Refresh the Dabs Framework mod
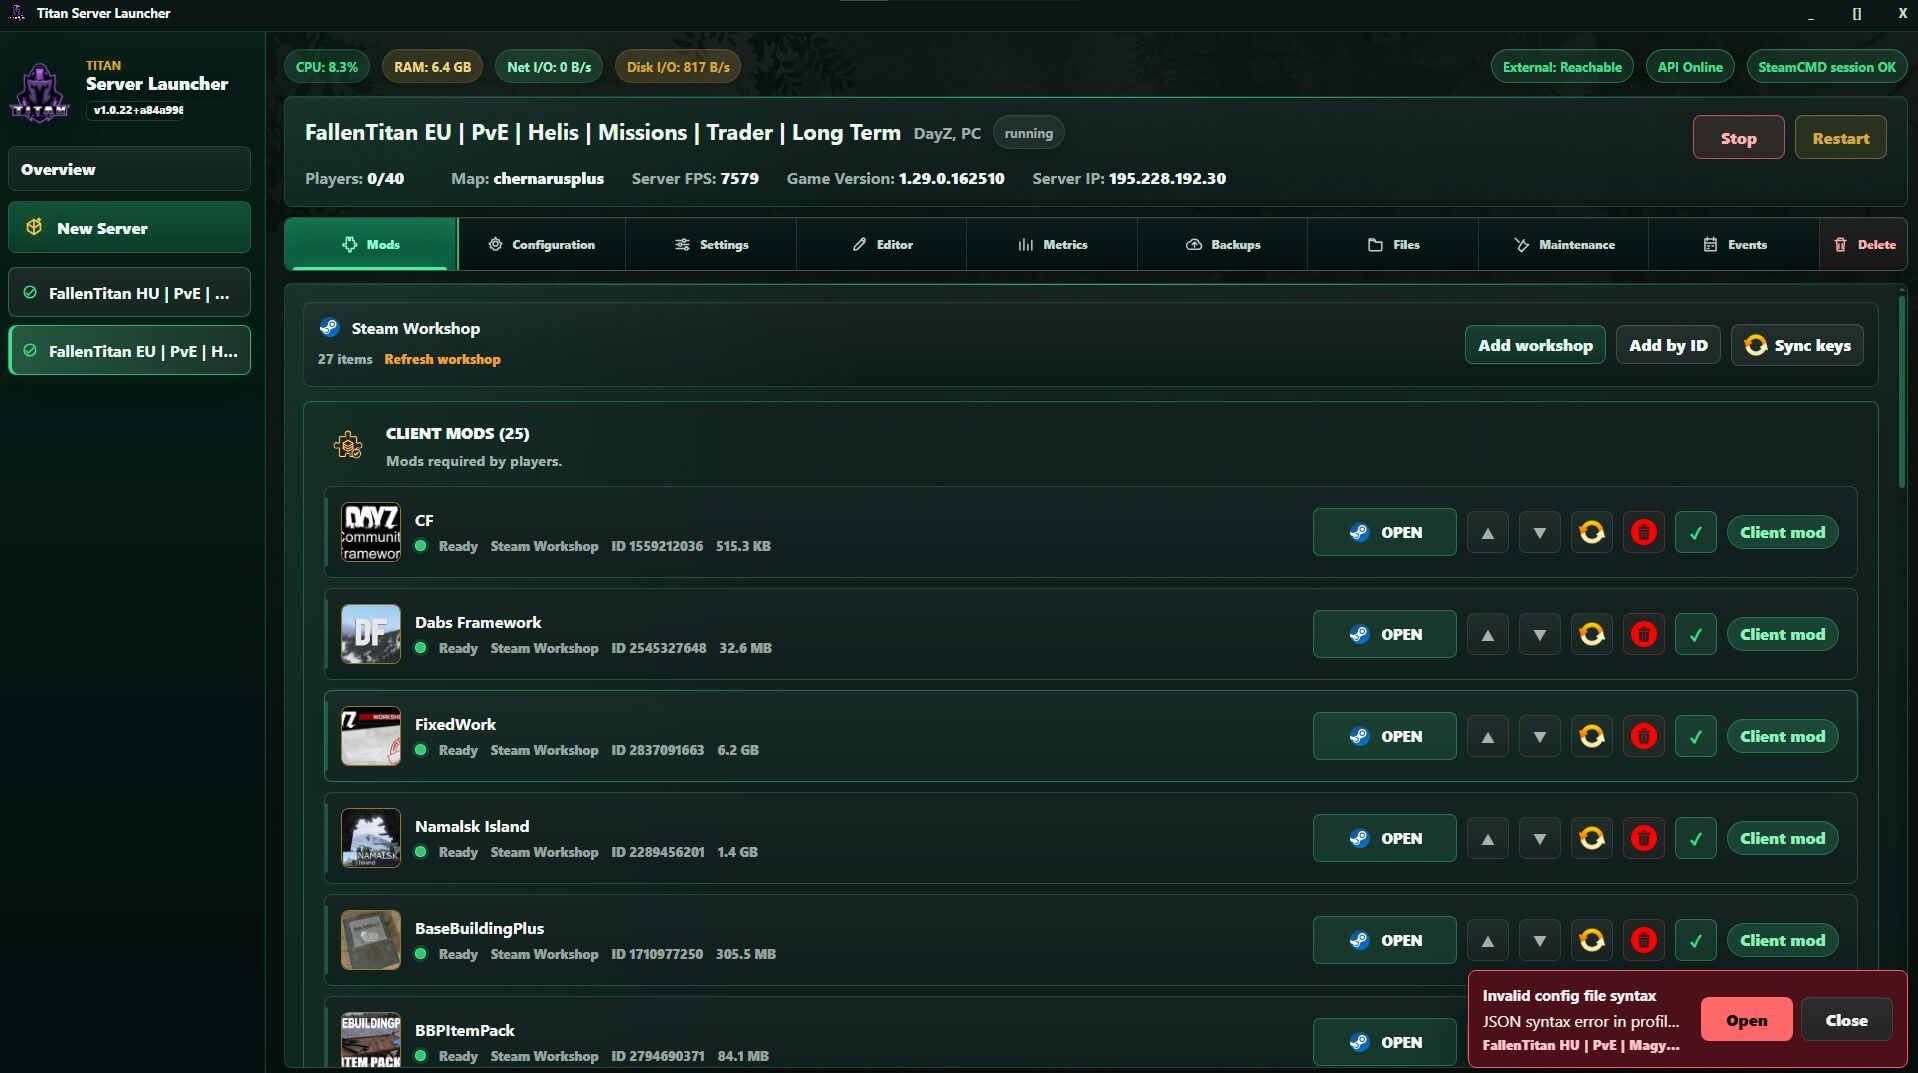The height and width of the screenshot is (1073, 1918). (1591, 634)
